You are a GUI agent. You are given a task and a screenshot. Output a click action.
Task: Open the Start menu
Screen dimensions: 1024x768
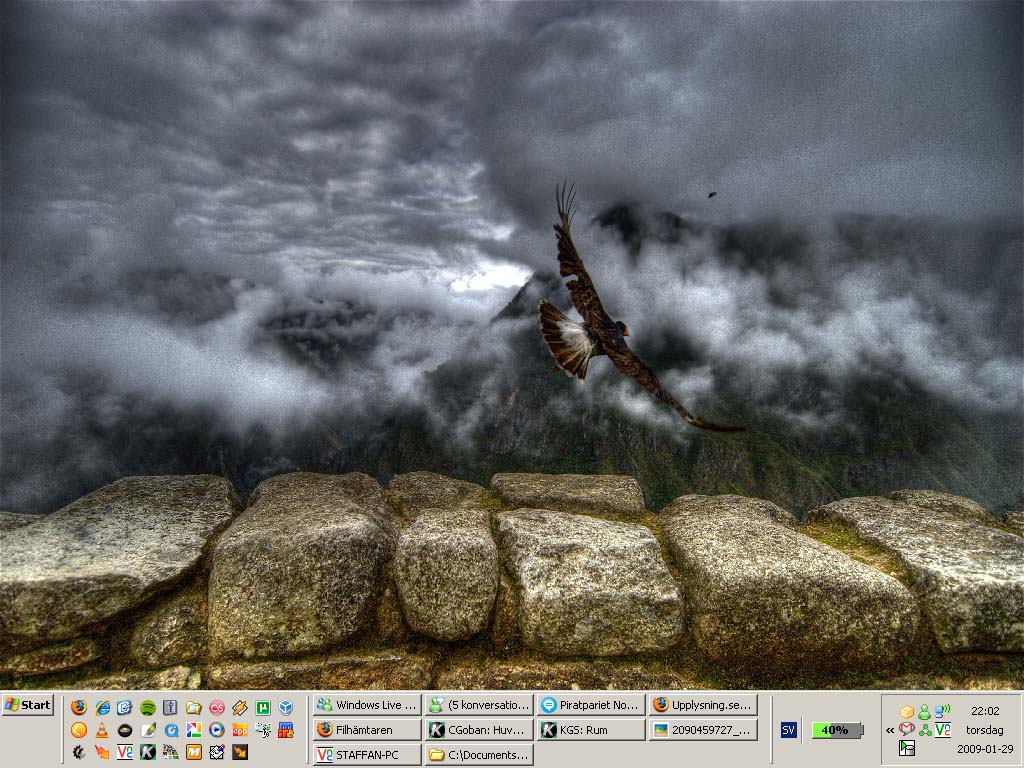coord(27,705)
